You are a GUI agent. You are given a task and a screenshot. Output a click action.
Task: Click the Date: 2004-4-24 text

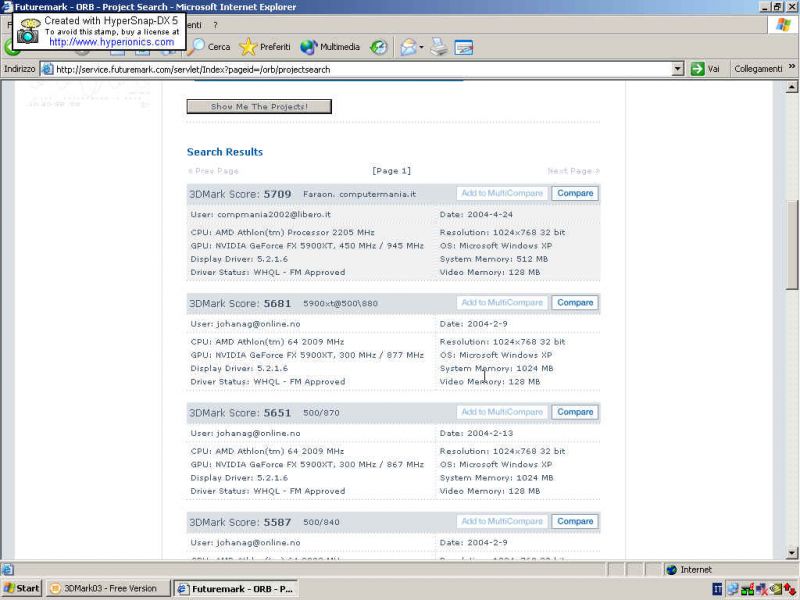477,215
